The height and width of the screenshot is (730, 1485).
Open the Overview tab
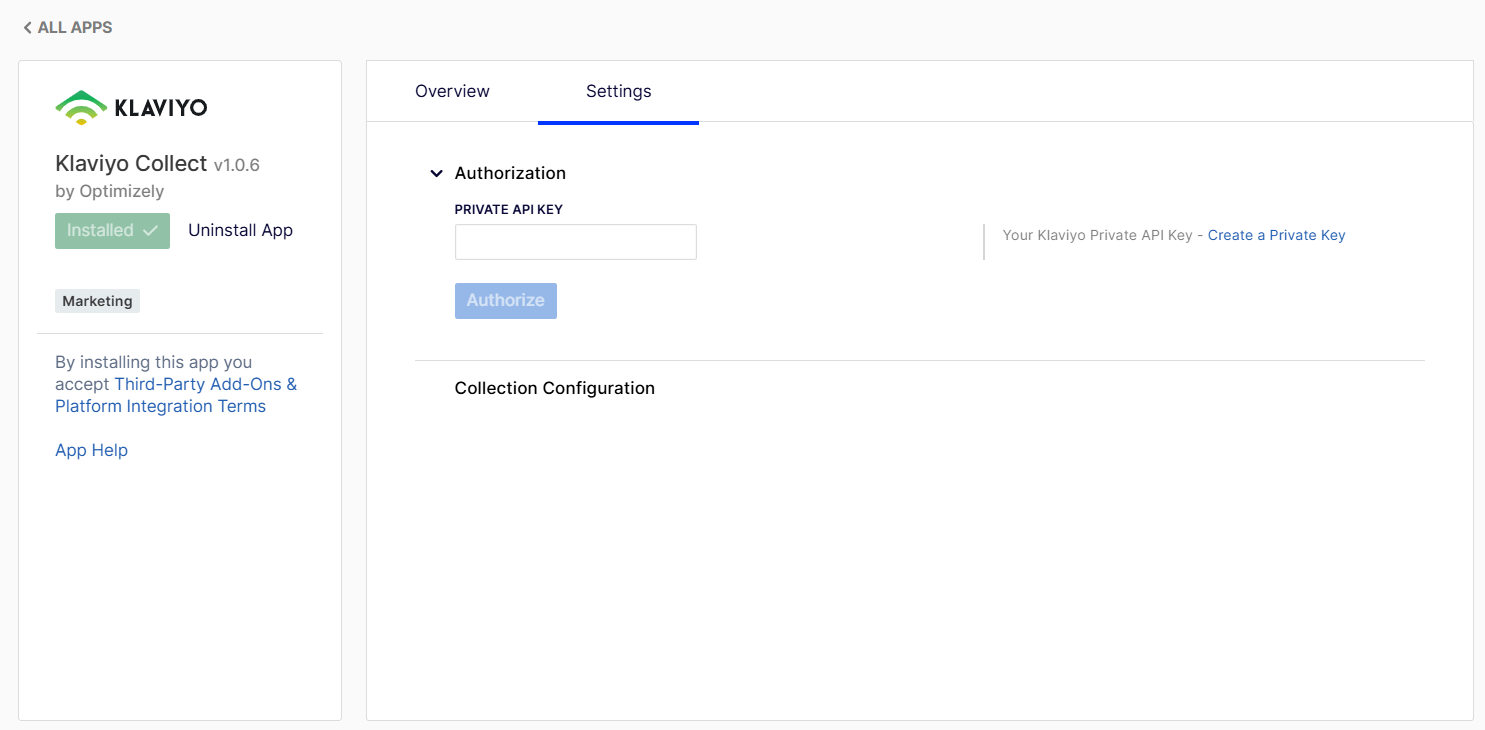pos(452,91)
